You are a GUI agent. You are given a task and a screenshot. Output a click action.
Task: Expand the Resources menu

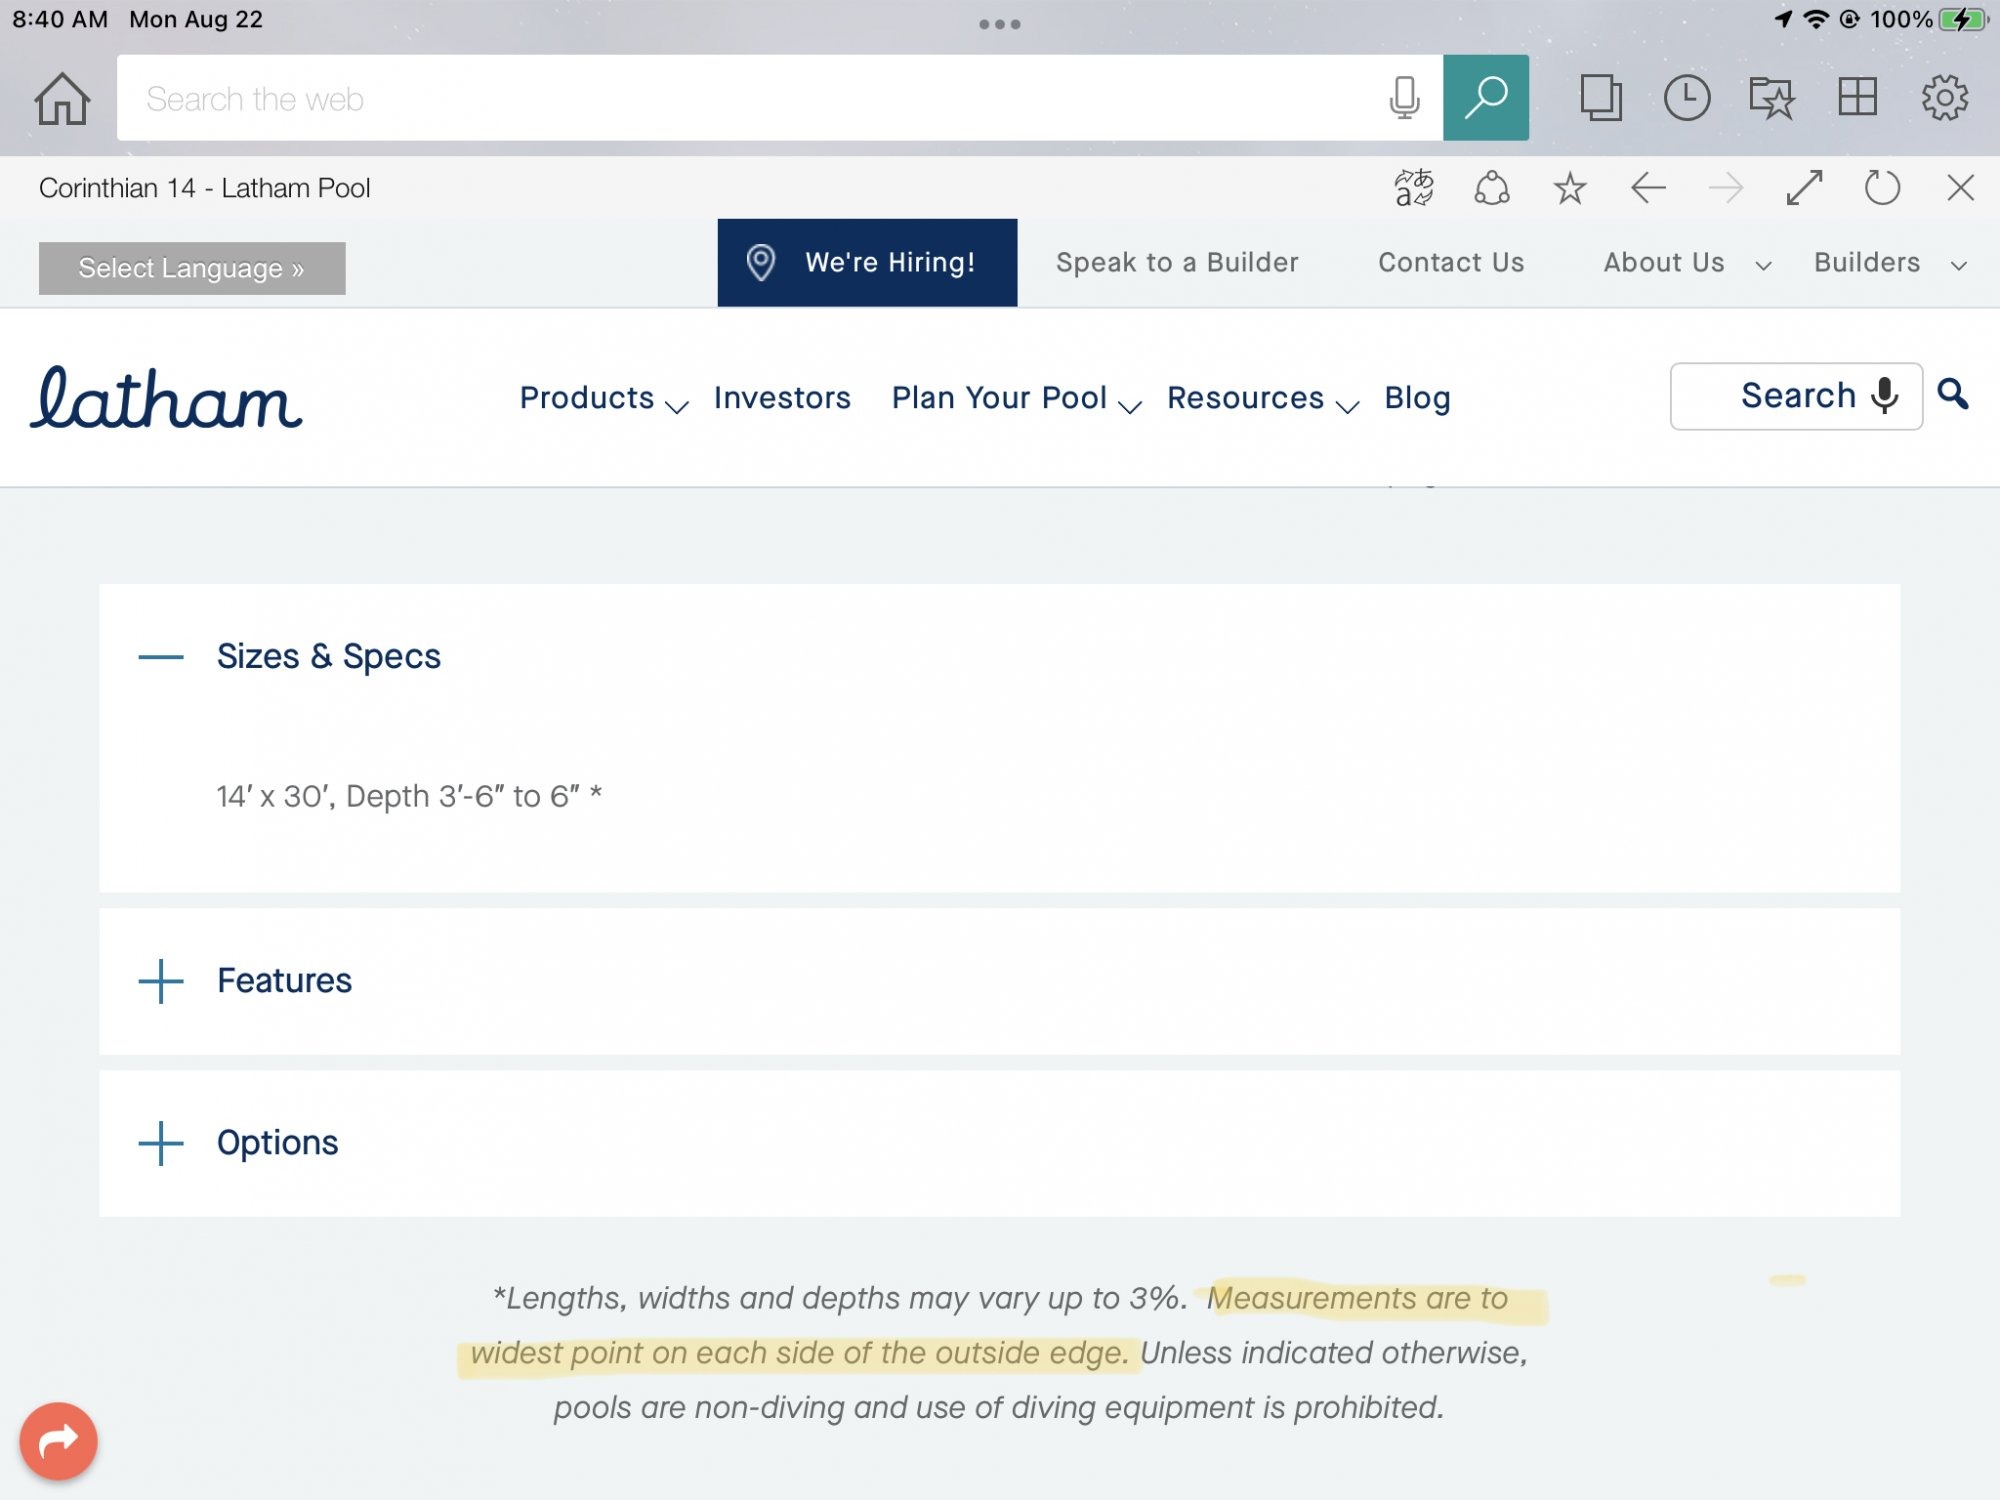pyautogui.click(x=1263, y=398)
